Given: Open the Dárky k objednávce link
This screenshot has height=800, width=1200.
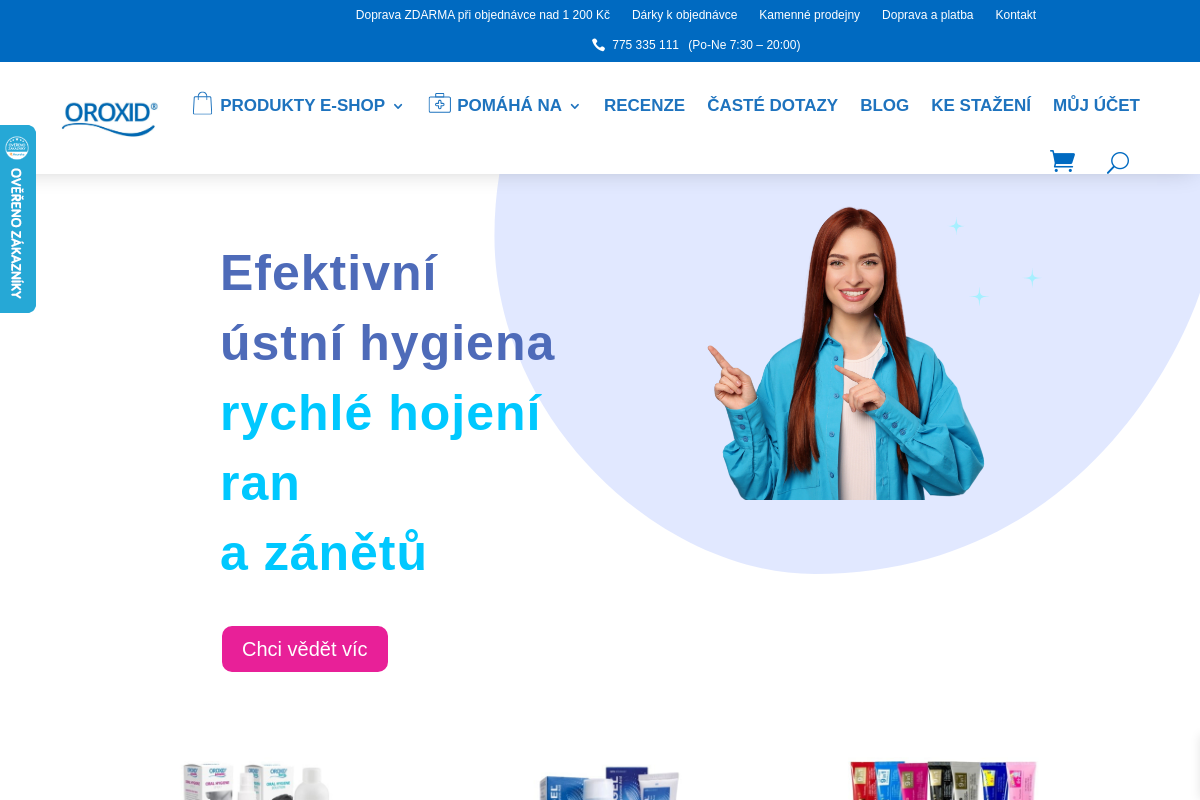Looking at the screenshot, I should coord(684,15).
